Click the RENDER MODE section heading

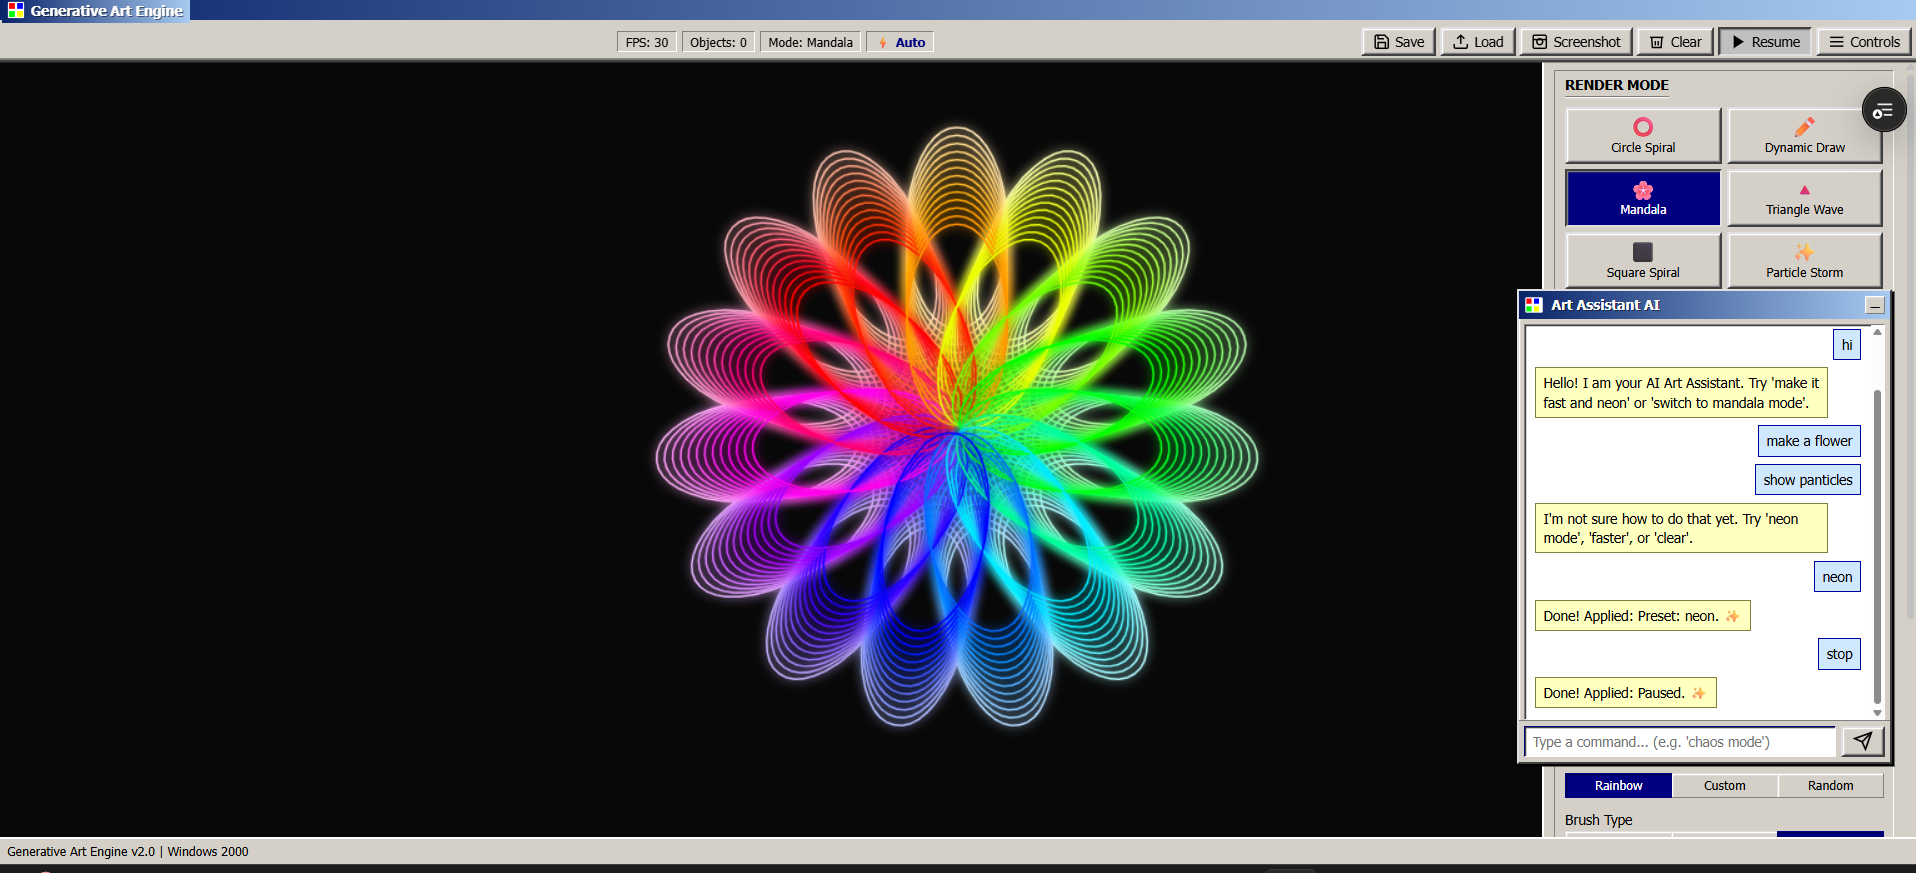click(1617, 85)
